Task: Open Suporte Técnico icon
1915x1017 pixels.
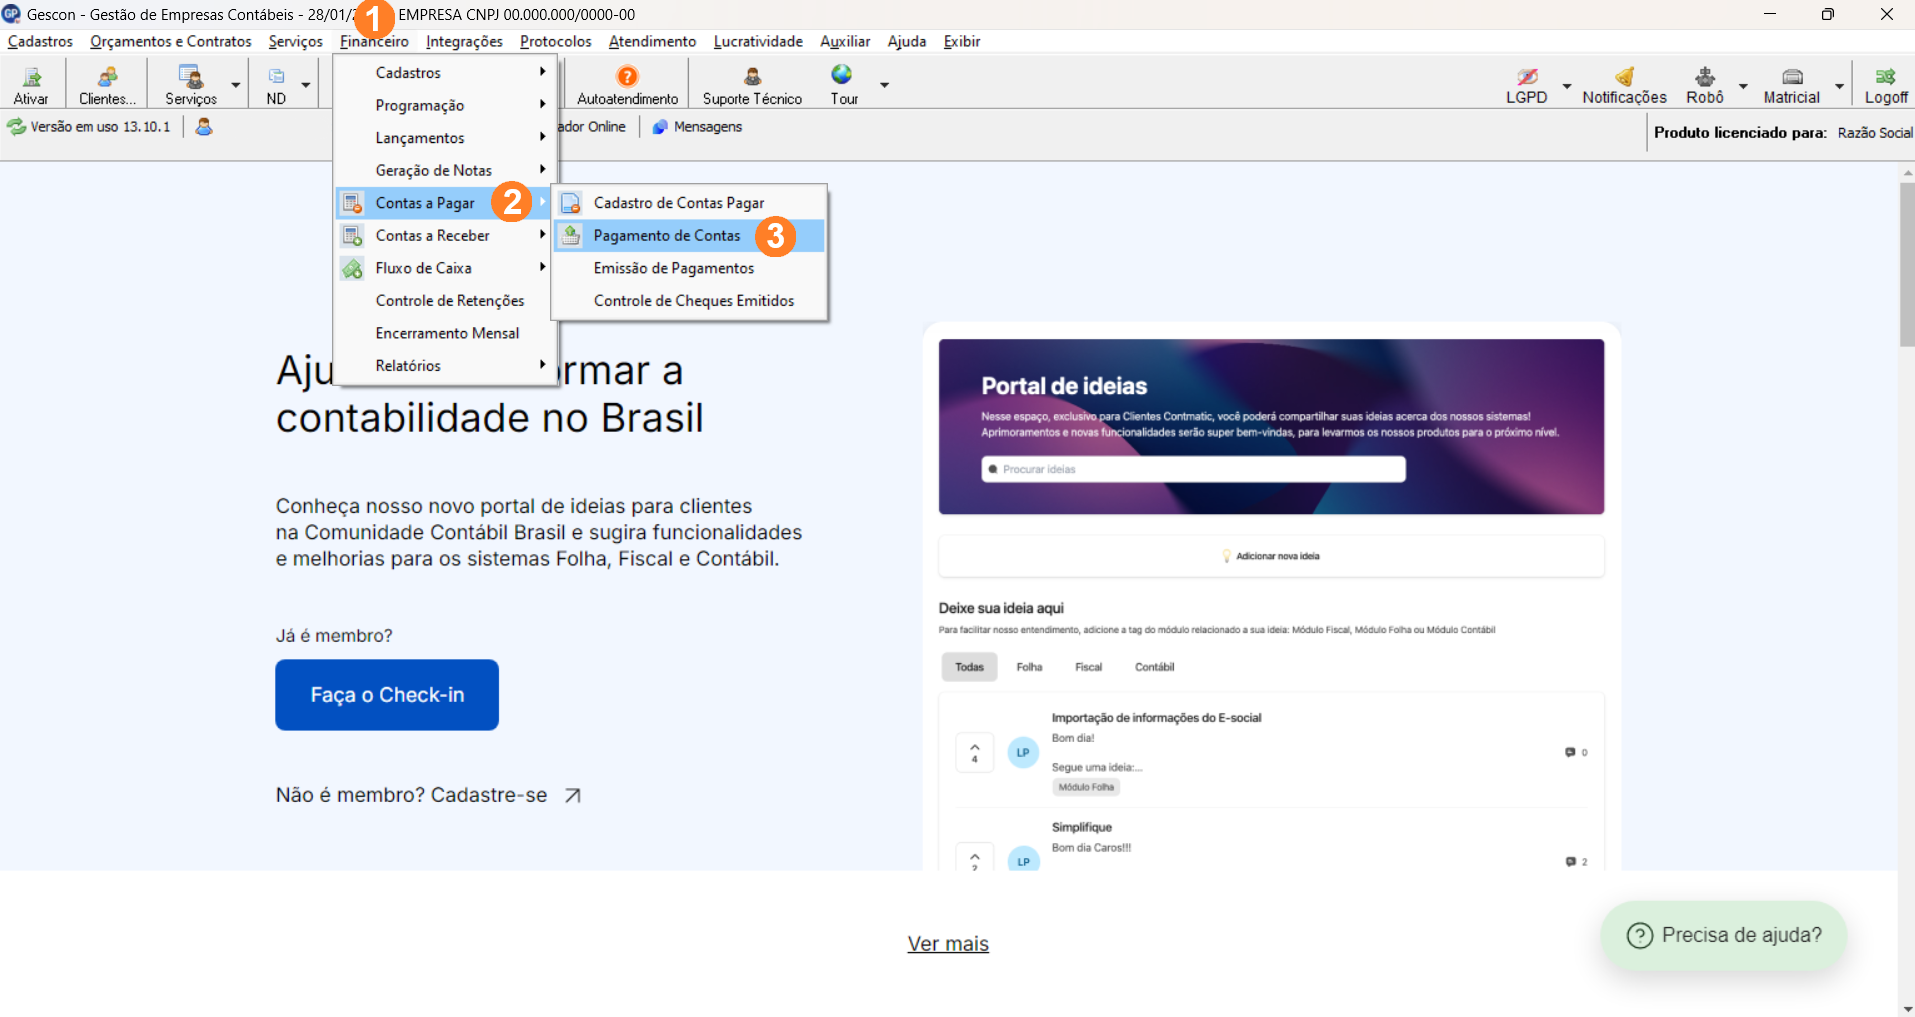Action: click(752, 76)
